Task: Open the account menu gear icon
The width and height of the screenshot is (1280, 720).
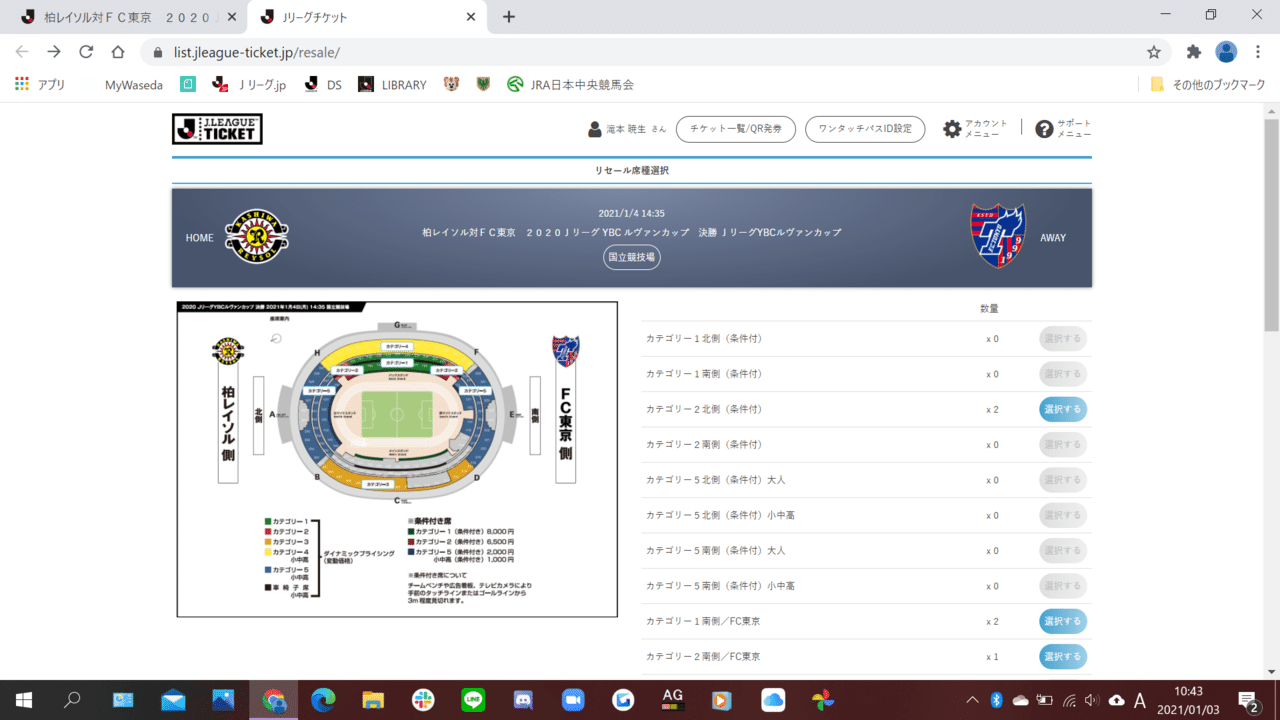Action: (x=952, y=129)
